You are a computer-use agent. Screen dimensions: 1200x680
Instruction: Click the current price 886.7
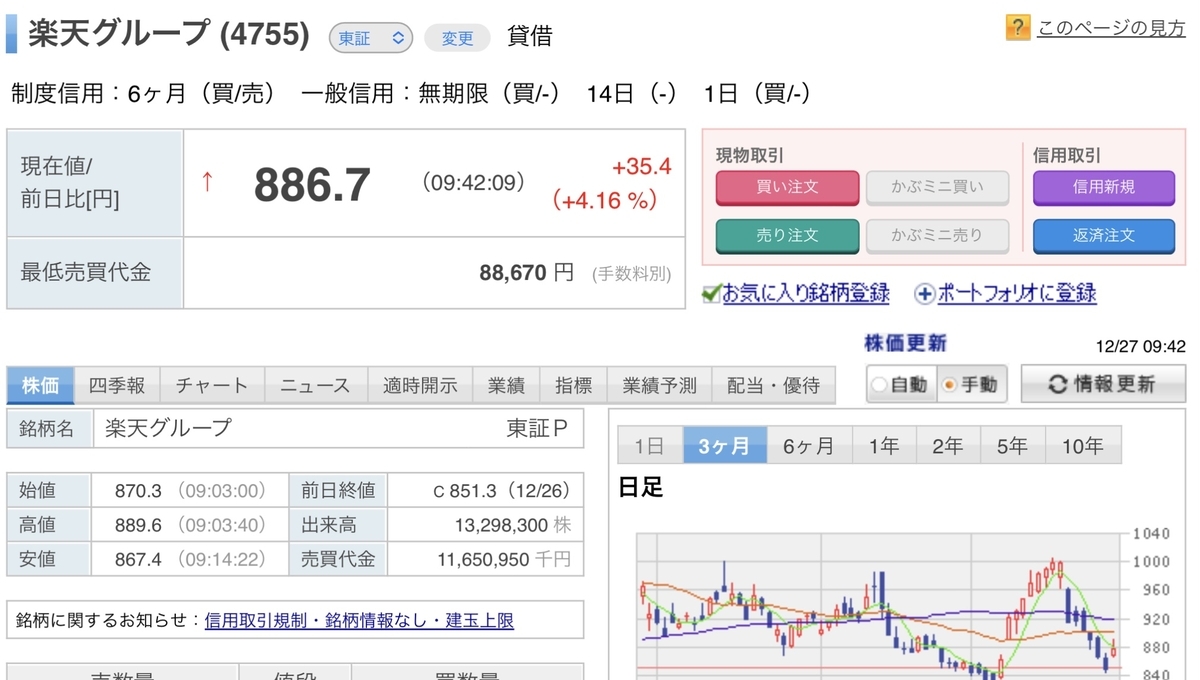pyautogui.click(x=312, y=185)
